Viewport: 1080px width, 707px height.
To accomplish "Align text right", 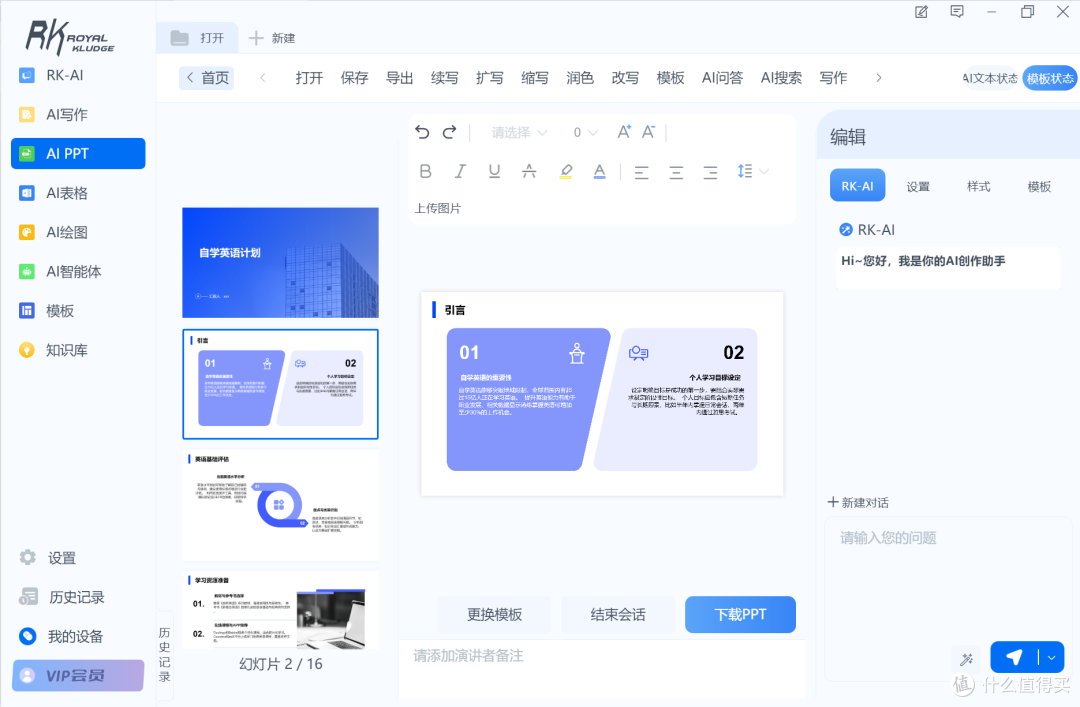I will pyautogui.click(x=710, y=172).
